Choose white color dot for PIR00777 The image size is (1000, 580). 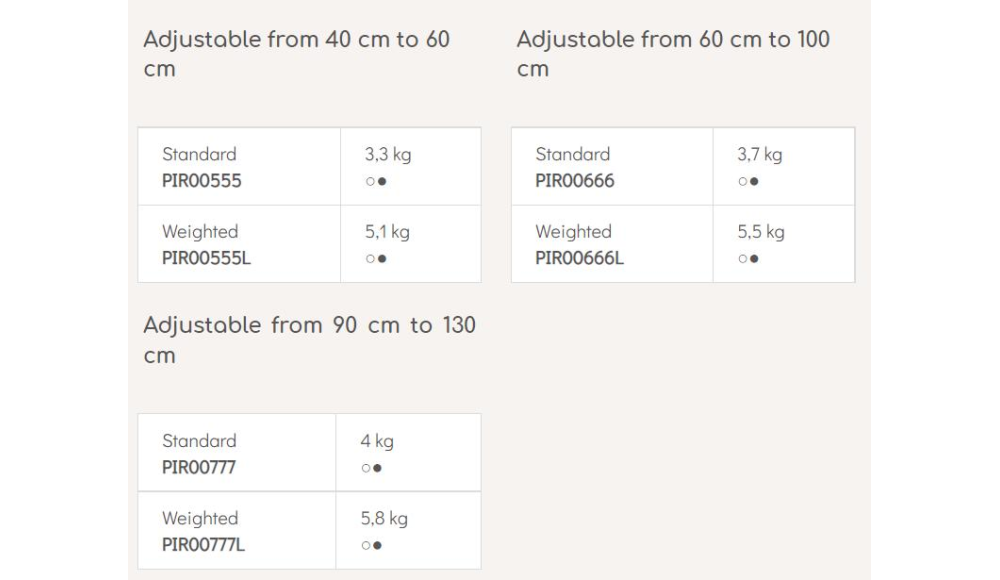pos(365,468)
